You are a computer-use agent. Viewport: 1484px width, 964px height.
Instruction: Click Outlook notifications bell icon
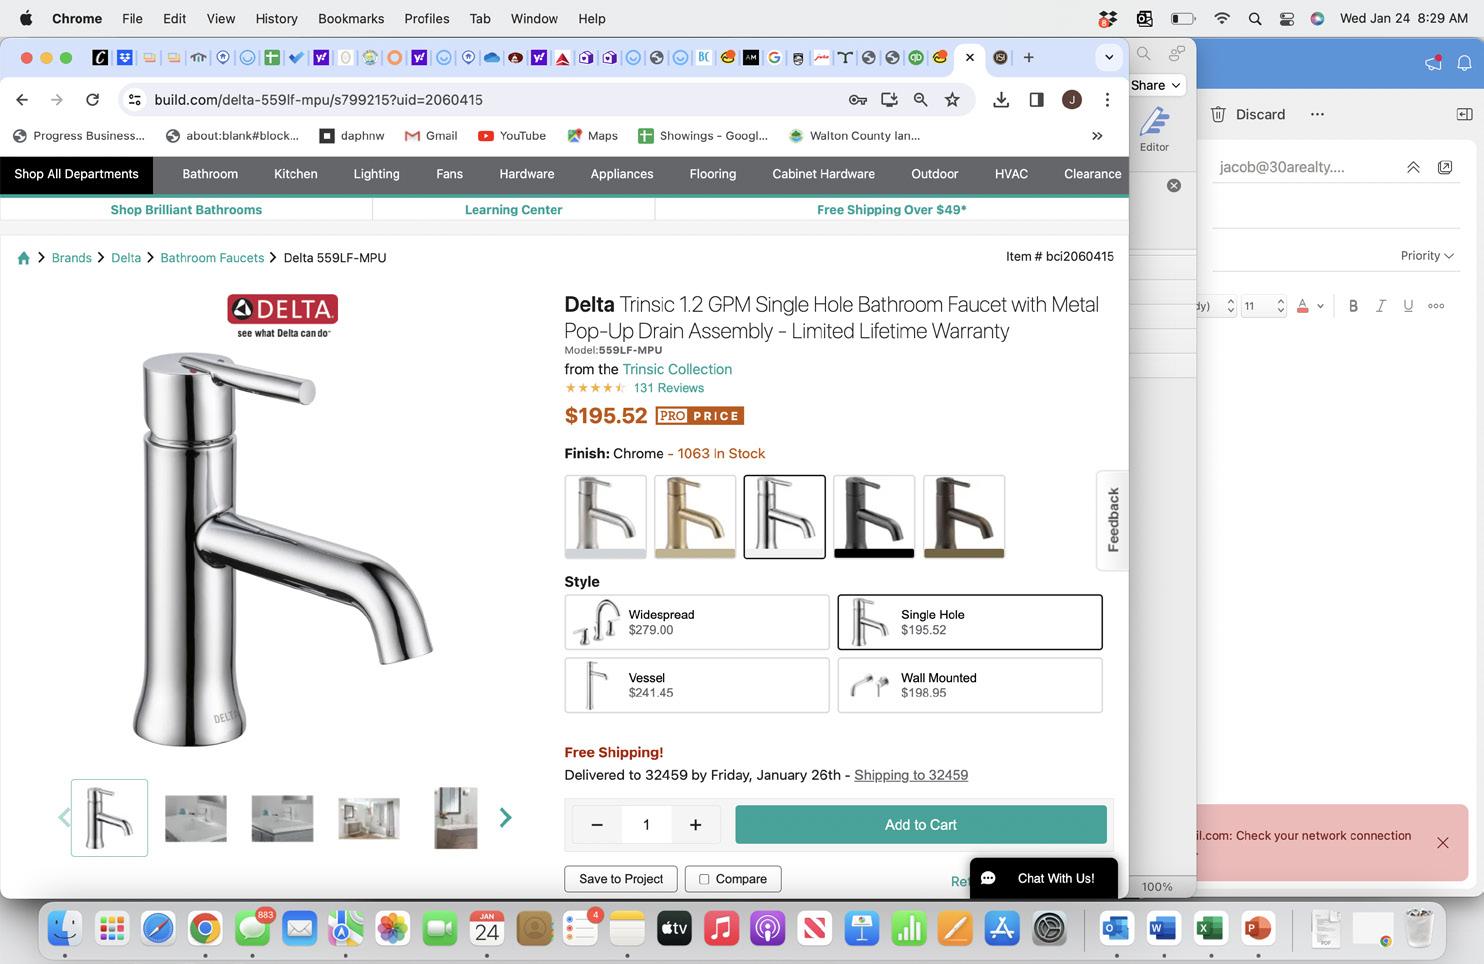tap(1464, 63)
